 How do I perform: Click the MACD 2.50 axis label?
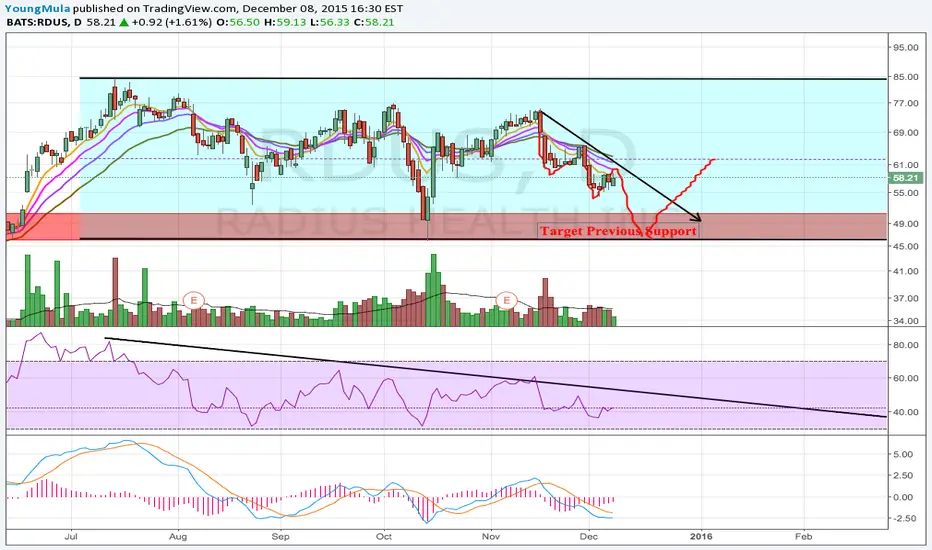click(903, 476)
